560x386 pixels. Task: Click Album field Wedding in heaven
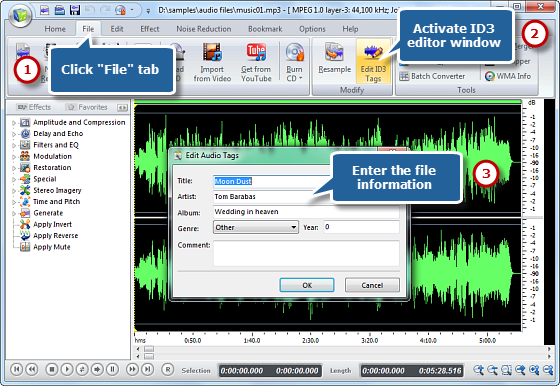306,212
